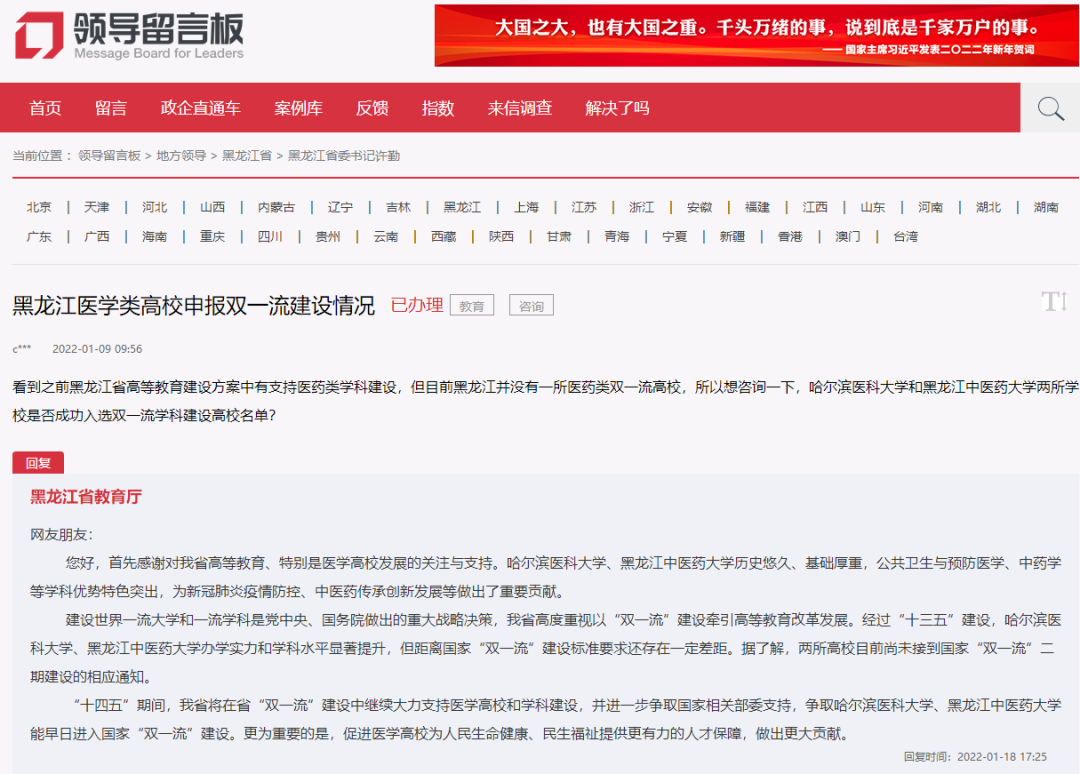Select 福建 in the province list
This screenshot has height=774, width=1080.
point(757,207)
